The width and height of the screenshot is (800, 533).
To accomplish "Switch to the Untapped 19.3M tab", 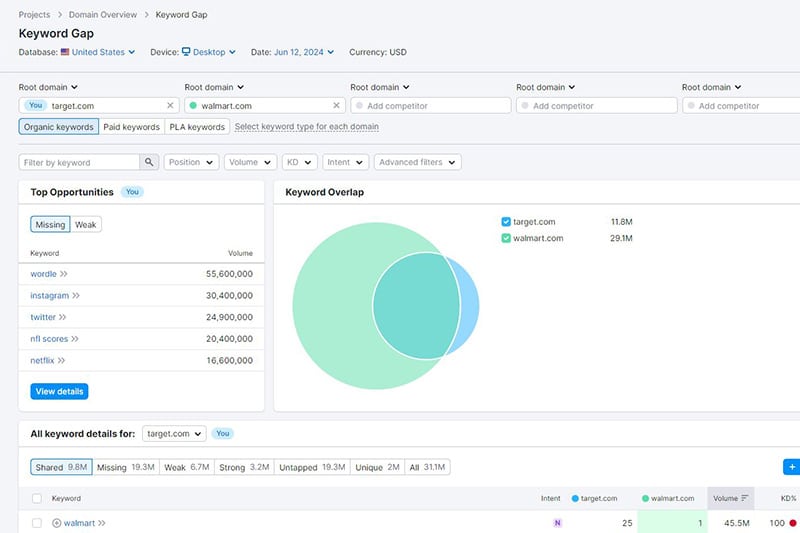I will click(x=312, y=467).
